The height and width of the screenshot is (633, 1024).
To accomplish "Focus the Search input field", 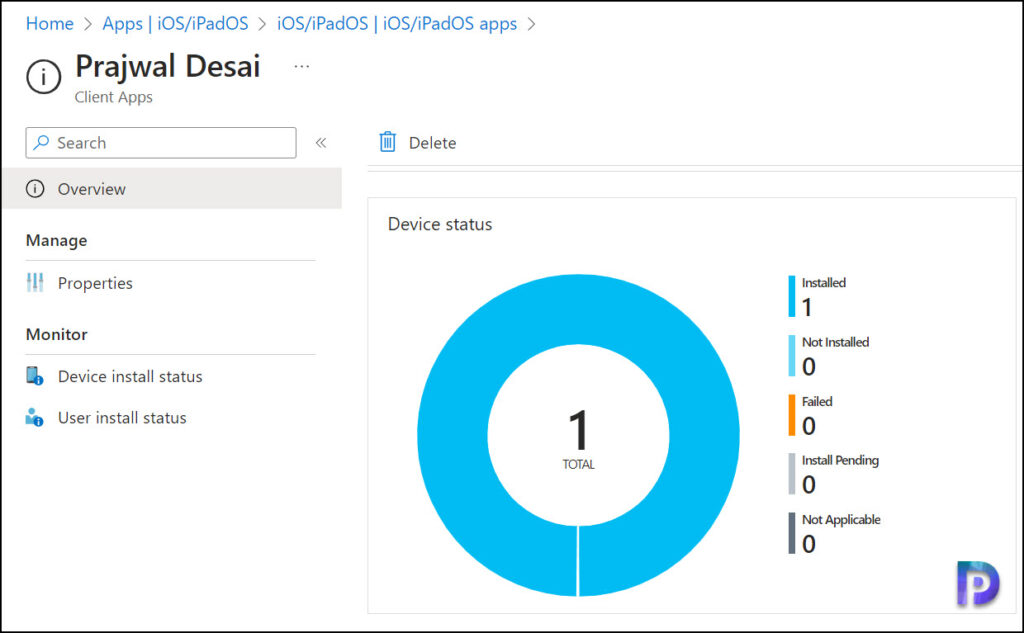I will click(161, 142).
